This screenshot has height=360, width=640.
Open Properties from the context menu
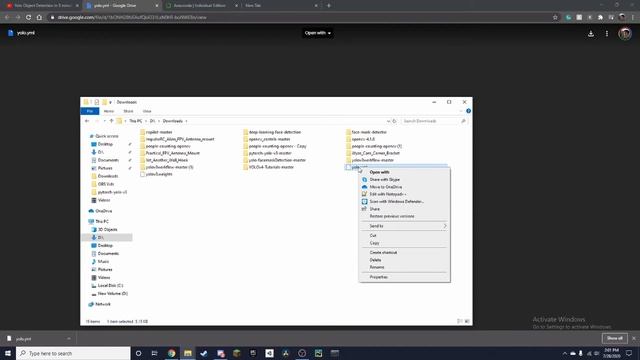tap(378, 277)
